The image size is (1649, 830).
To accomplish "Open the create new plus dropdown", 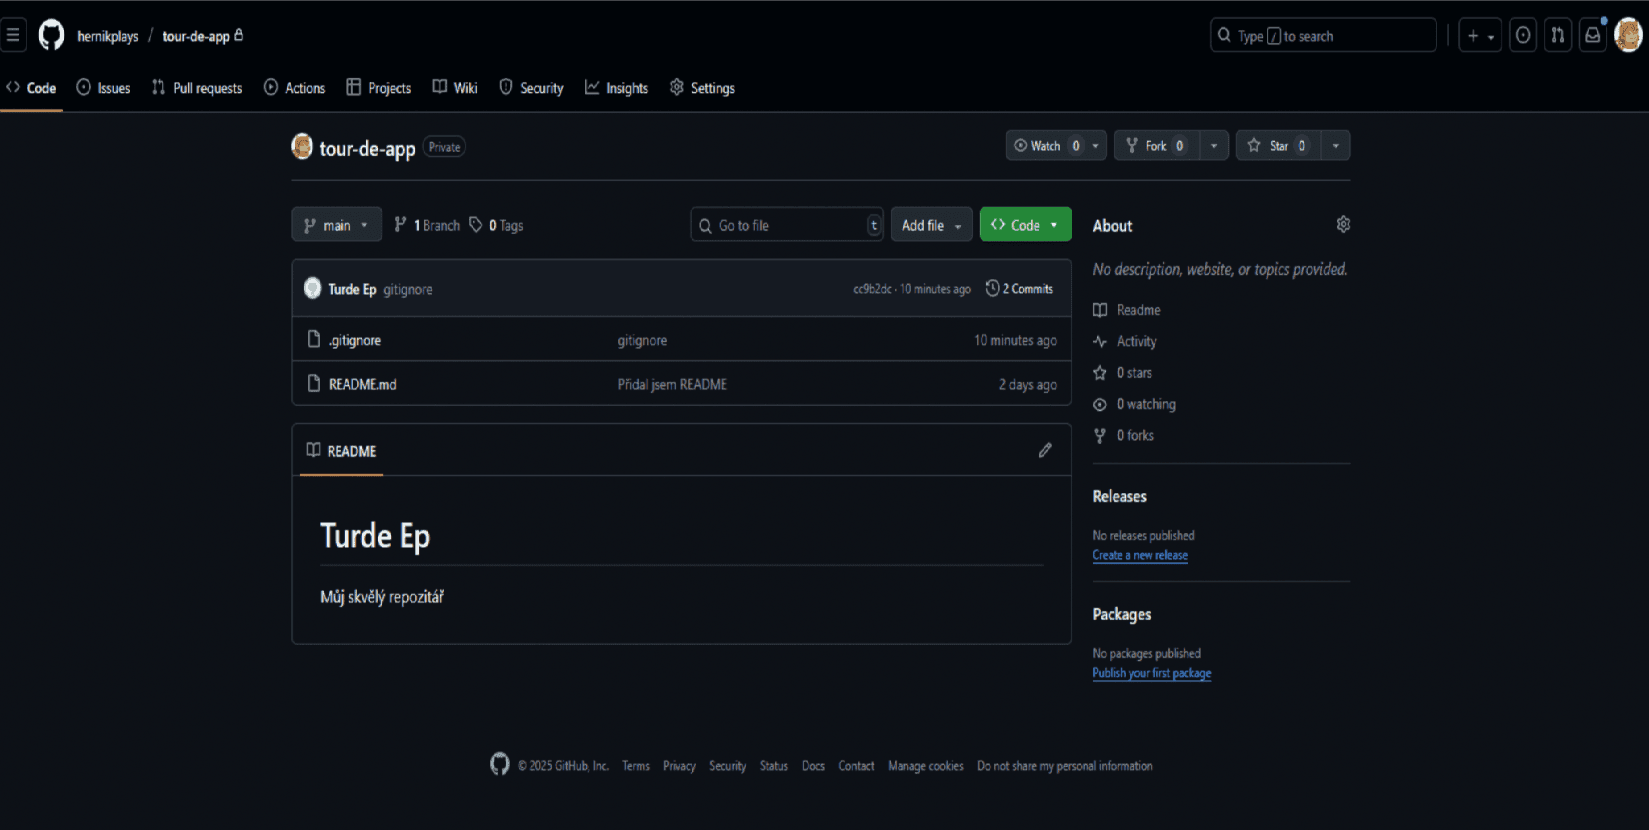I will point(1480,36).
